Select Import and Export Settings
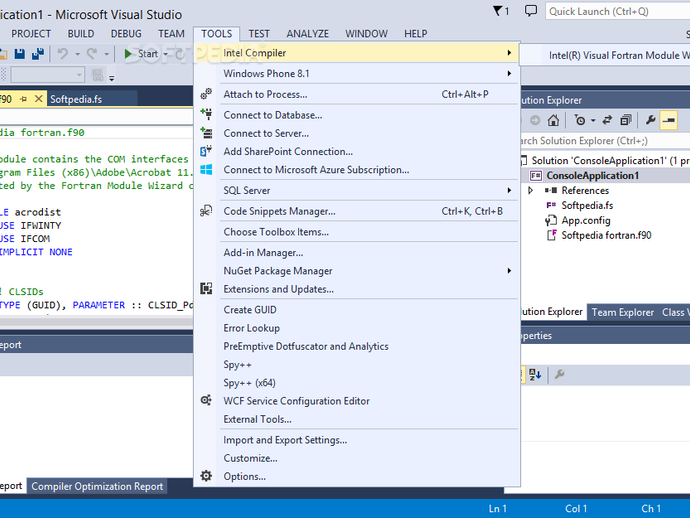 coord(356,440)
